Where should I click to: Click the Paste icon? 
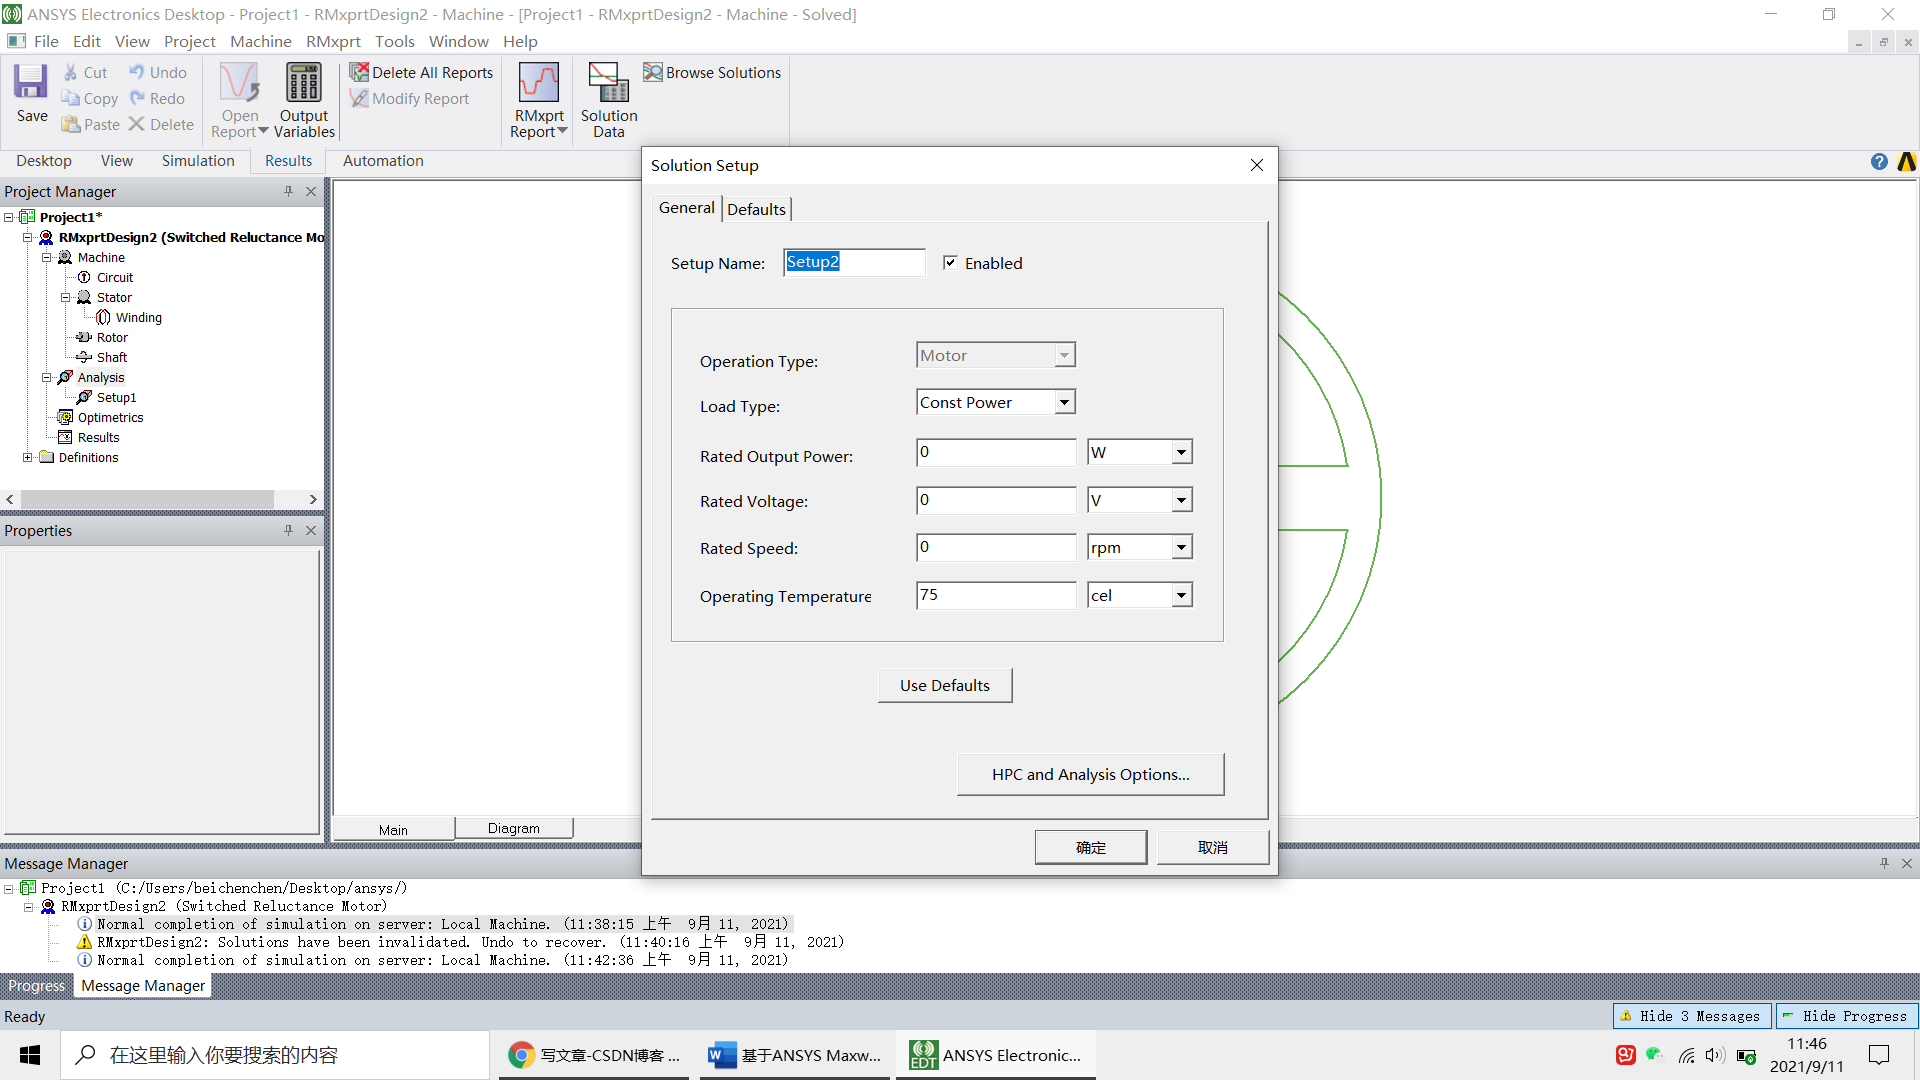point(89,124)
